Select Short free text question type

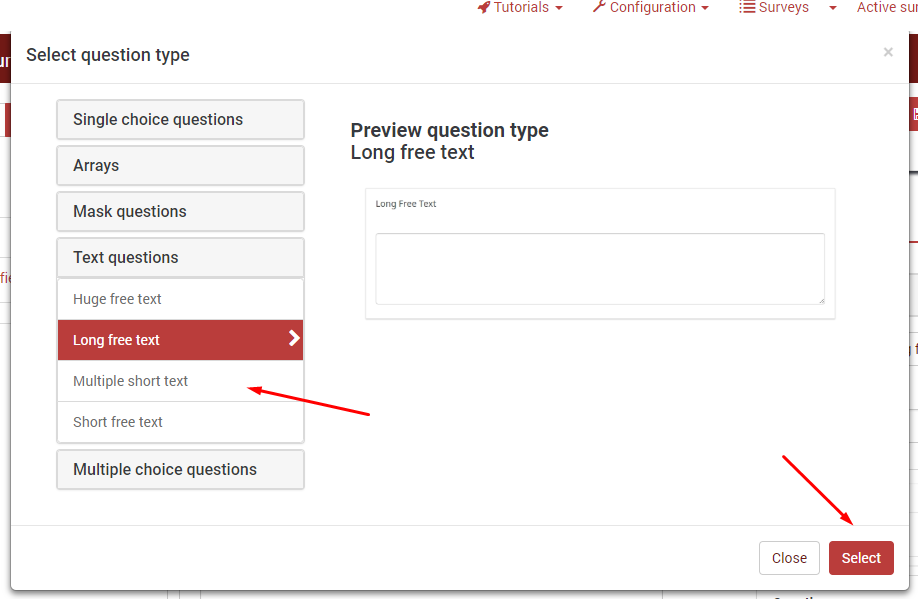click(180, 422)
